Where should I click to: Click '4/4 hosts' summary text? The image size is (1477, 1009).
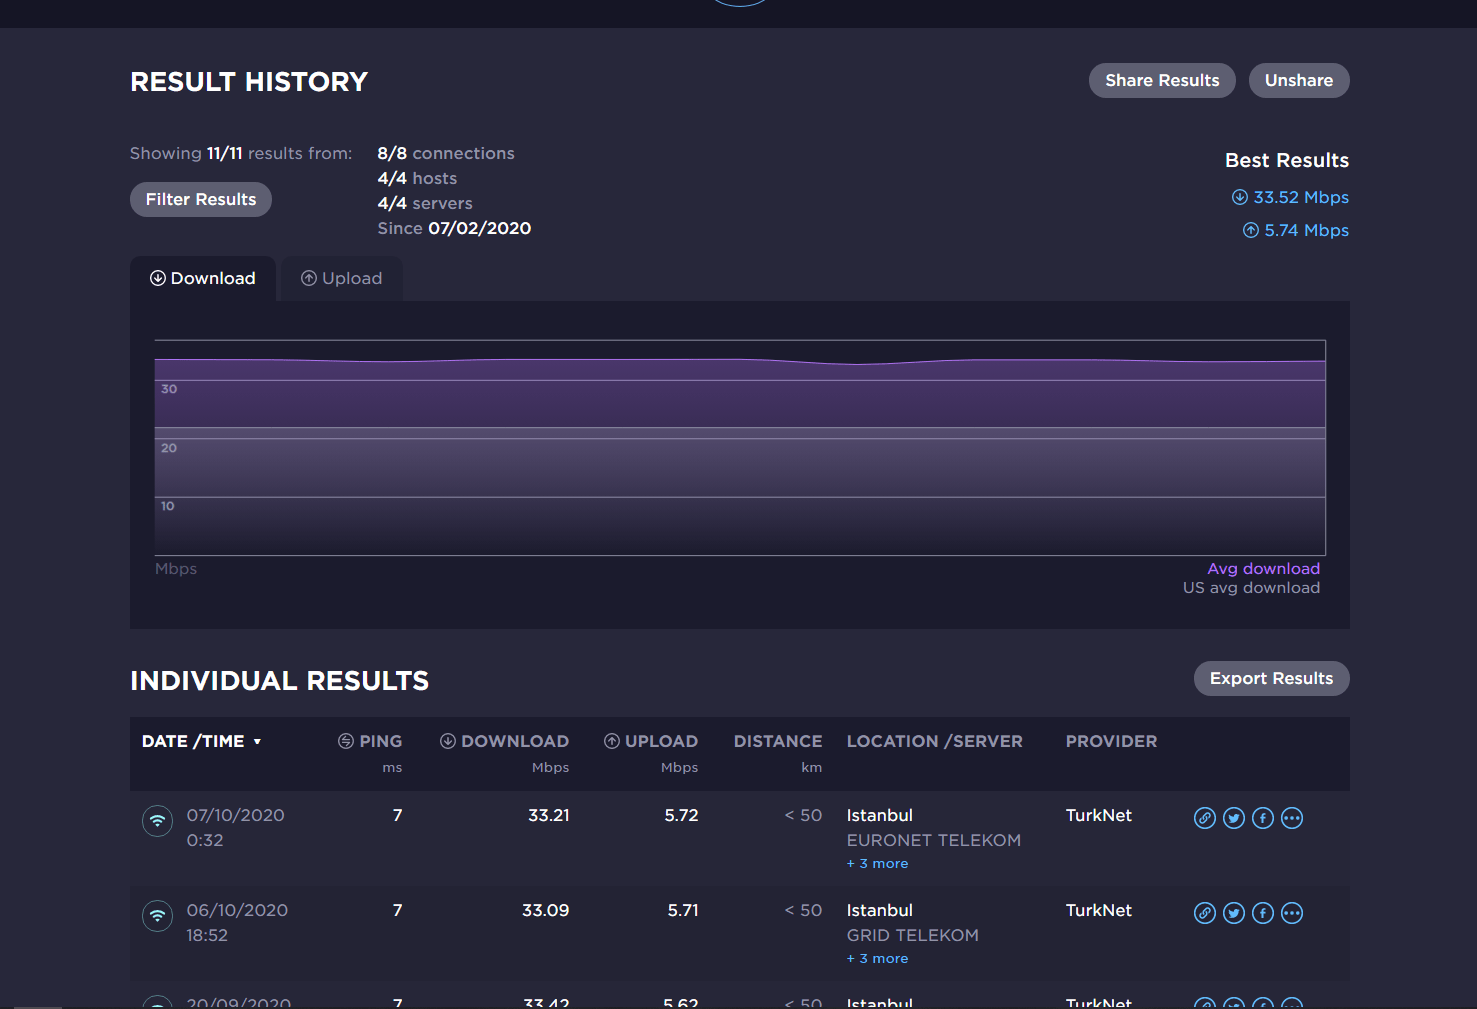pyautogui.click(x=417, y=178)
